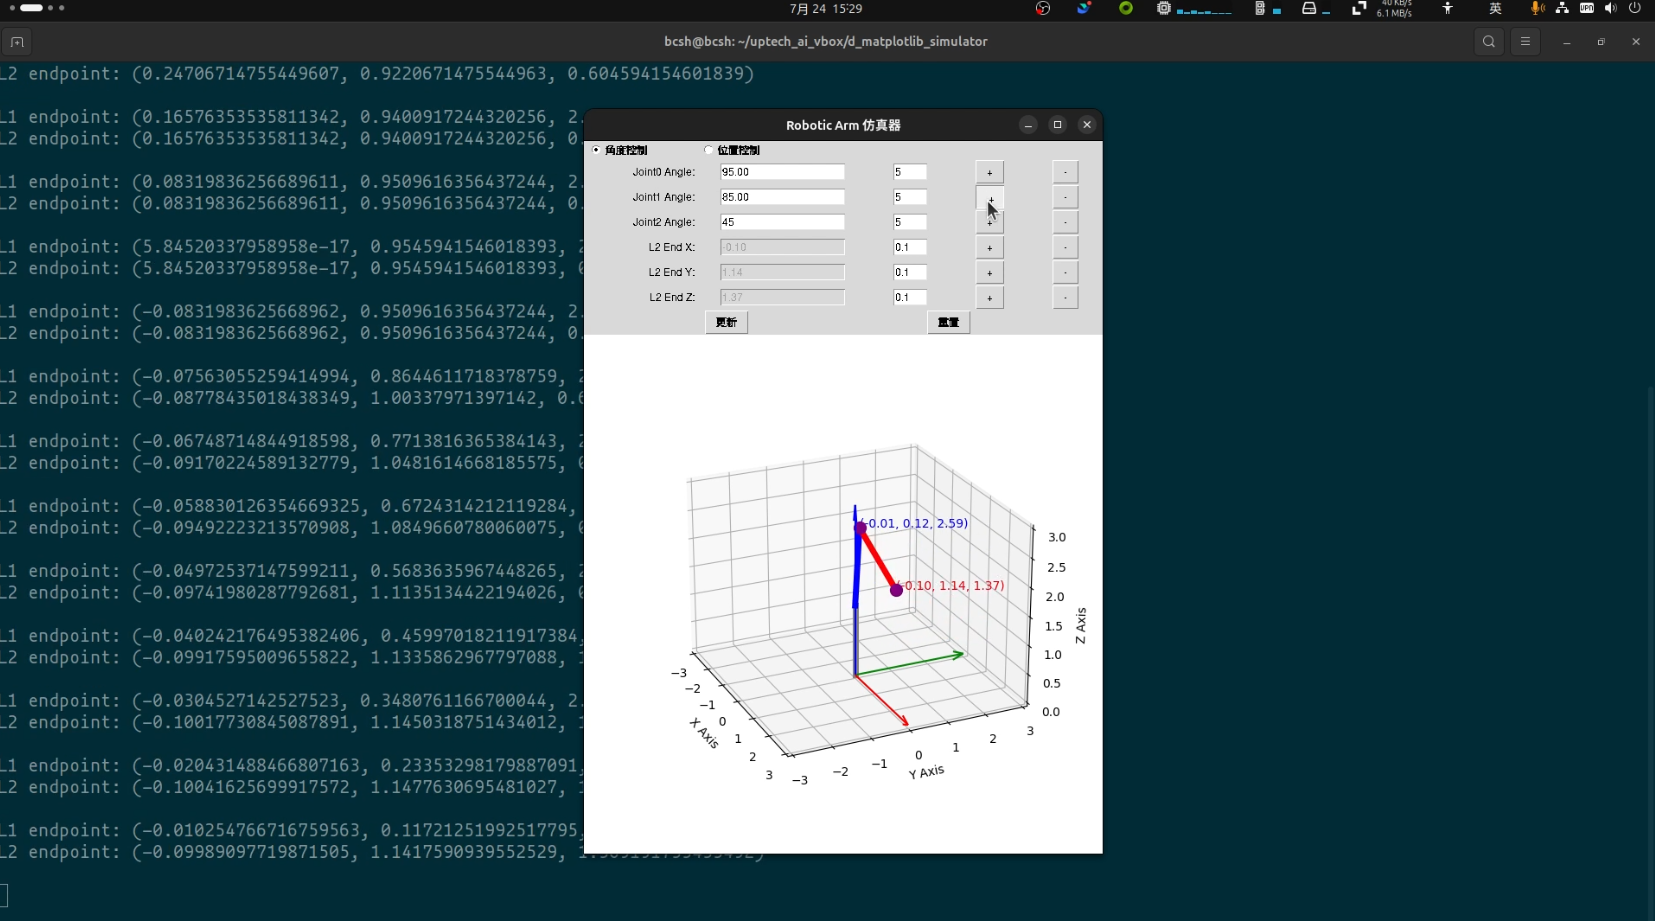
Task: Click the CPU usage monitor indicator
Action: [1194, 8]
